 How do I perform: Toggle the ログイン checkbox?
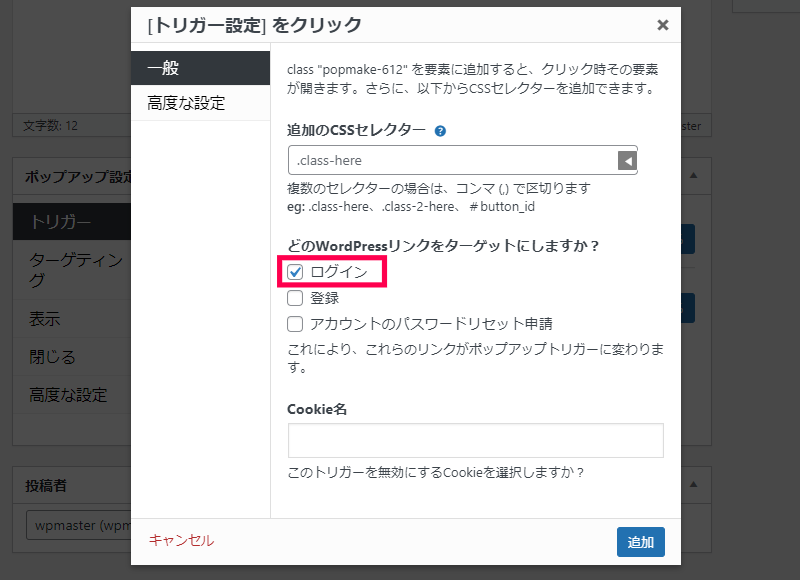click(x=295, y=272)
